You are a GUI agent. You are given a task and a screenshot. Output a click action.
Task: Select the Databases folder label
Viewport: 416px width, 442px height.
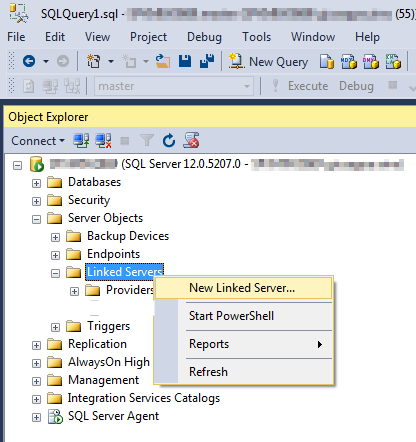94,182
